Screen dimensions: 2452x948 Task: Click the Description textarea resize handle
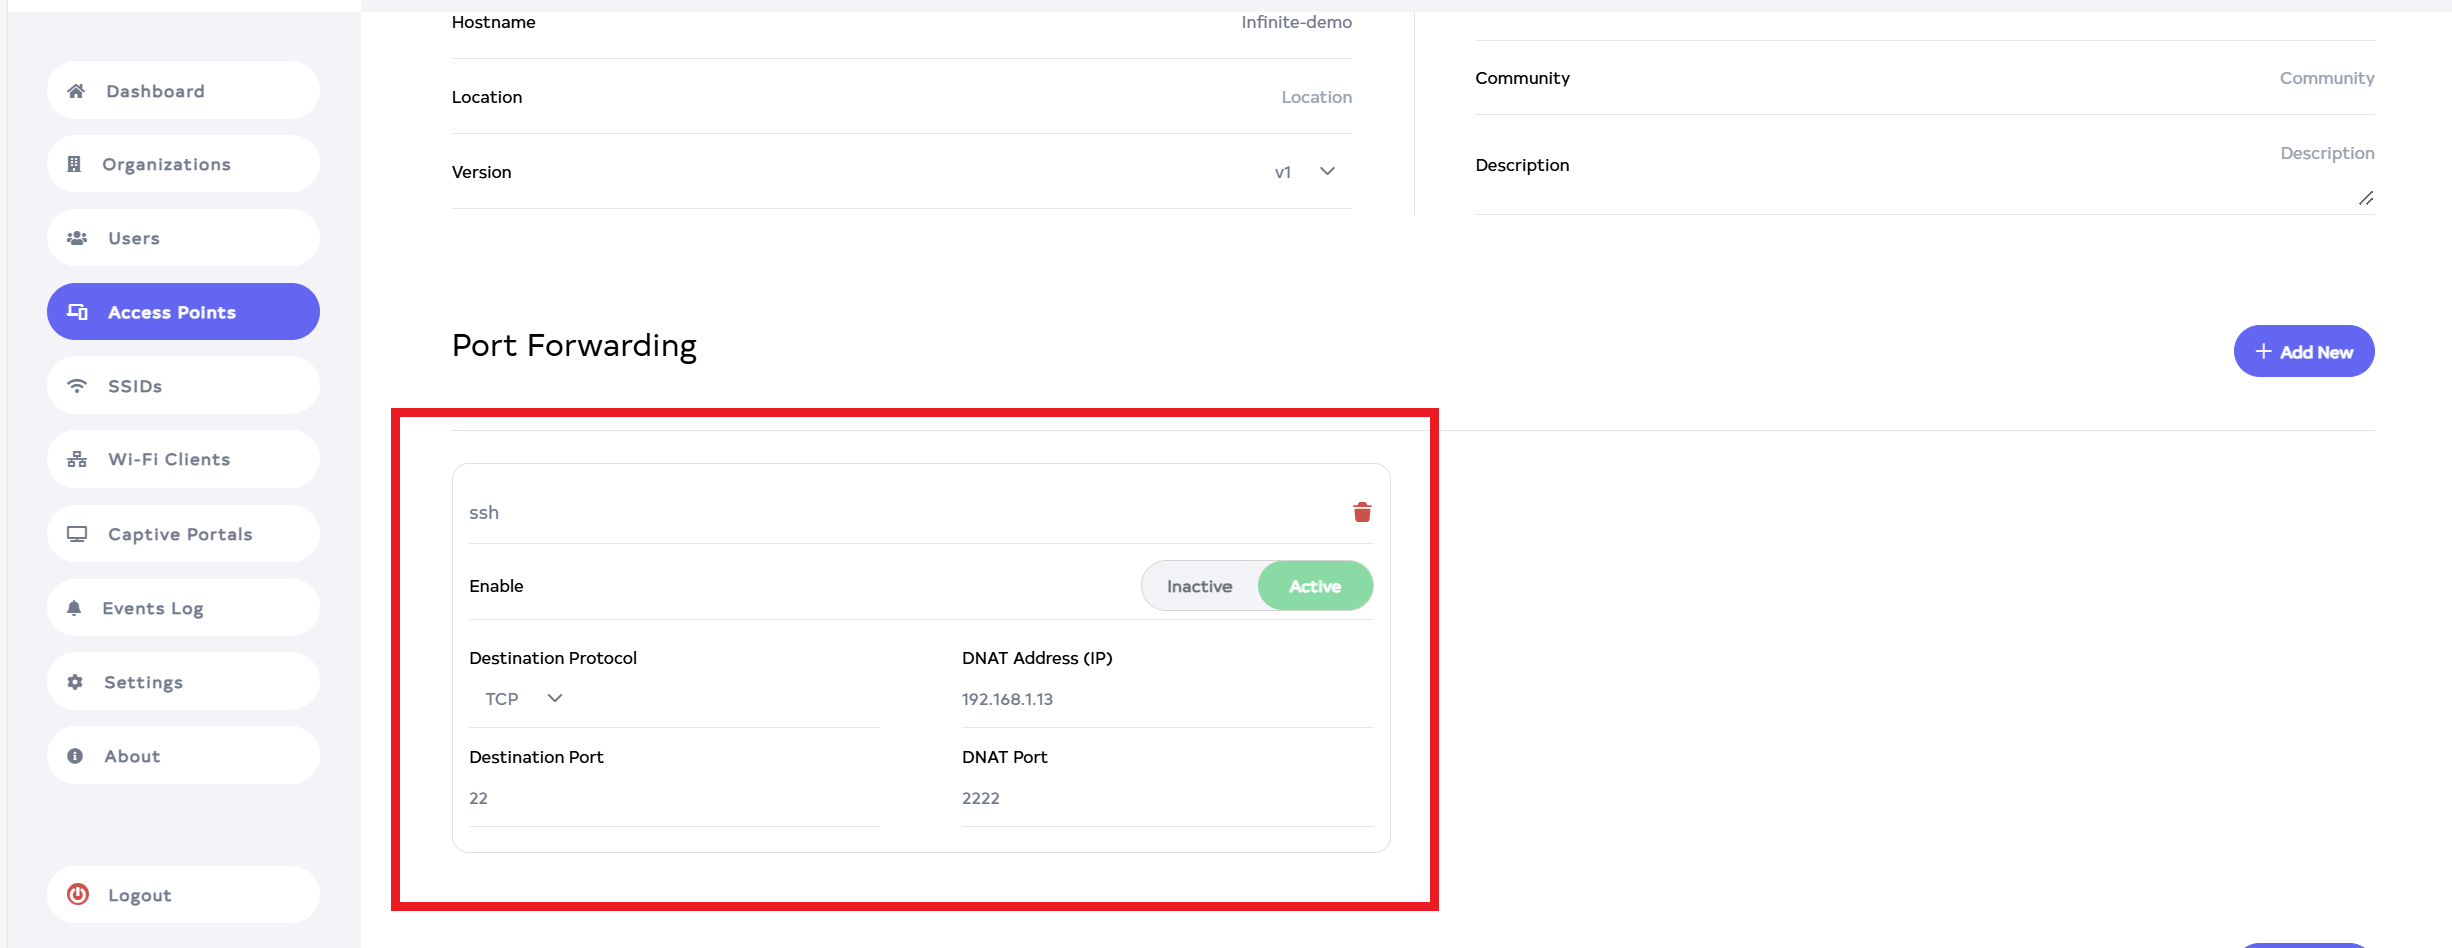(x=2366, y=198)
